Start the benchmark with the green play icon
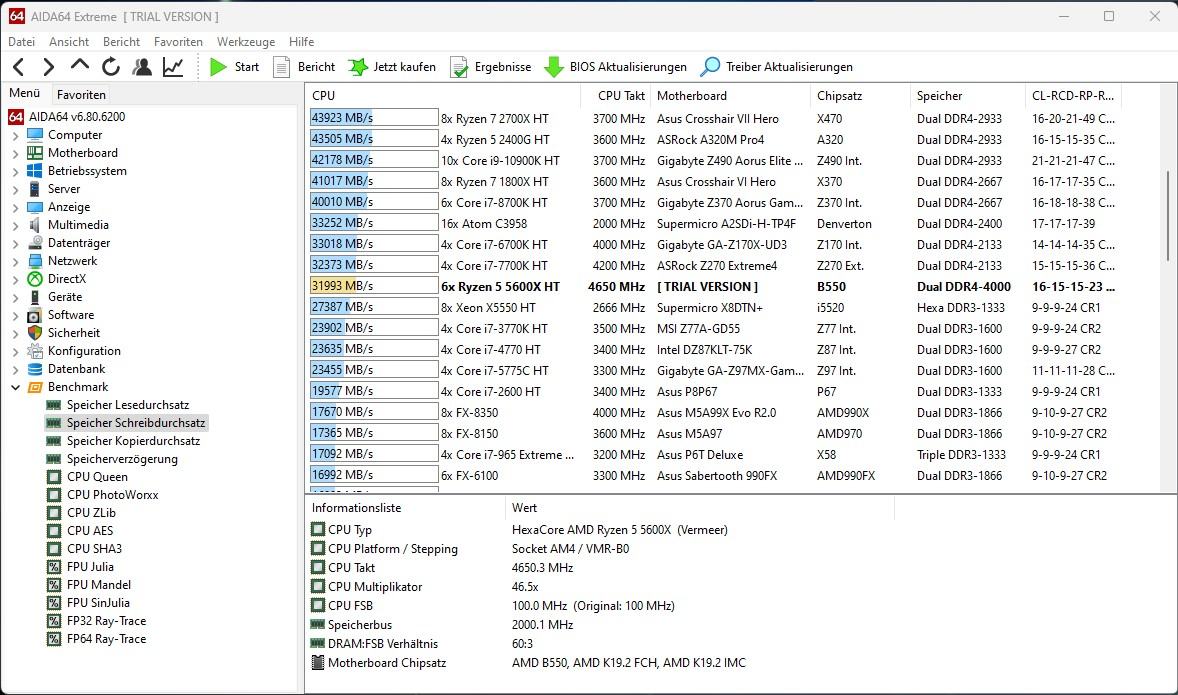The height and width of the screenshot is (695, 1178). pyautogui.click(x=218, y=67)
